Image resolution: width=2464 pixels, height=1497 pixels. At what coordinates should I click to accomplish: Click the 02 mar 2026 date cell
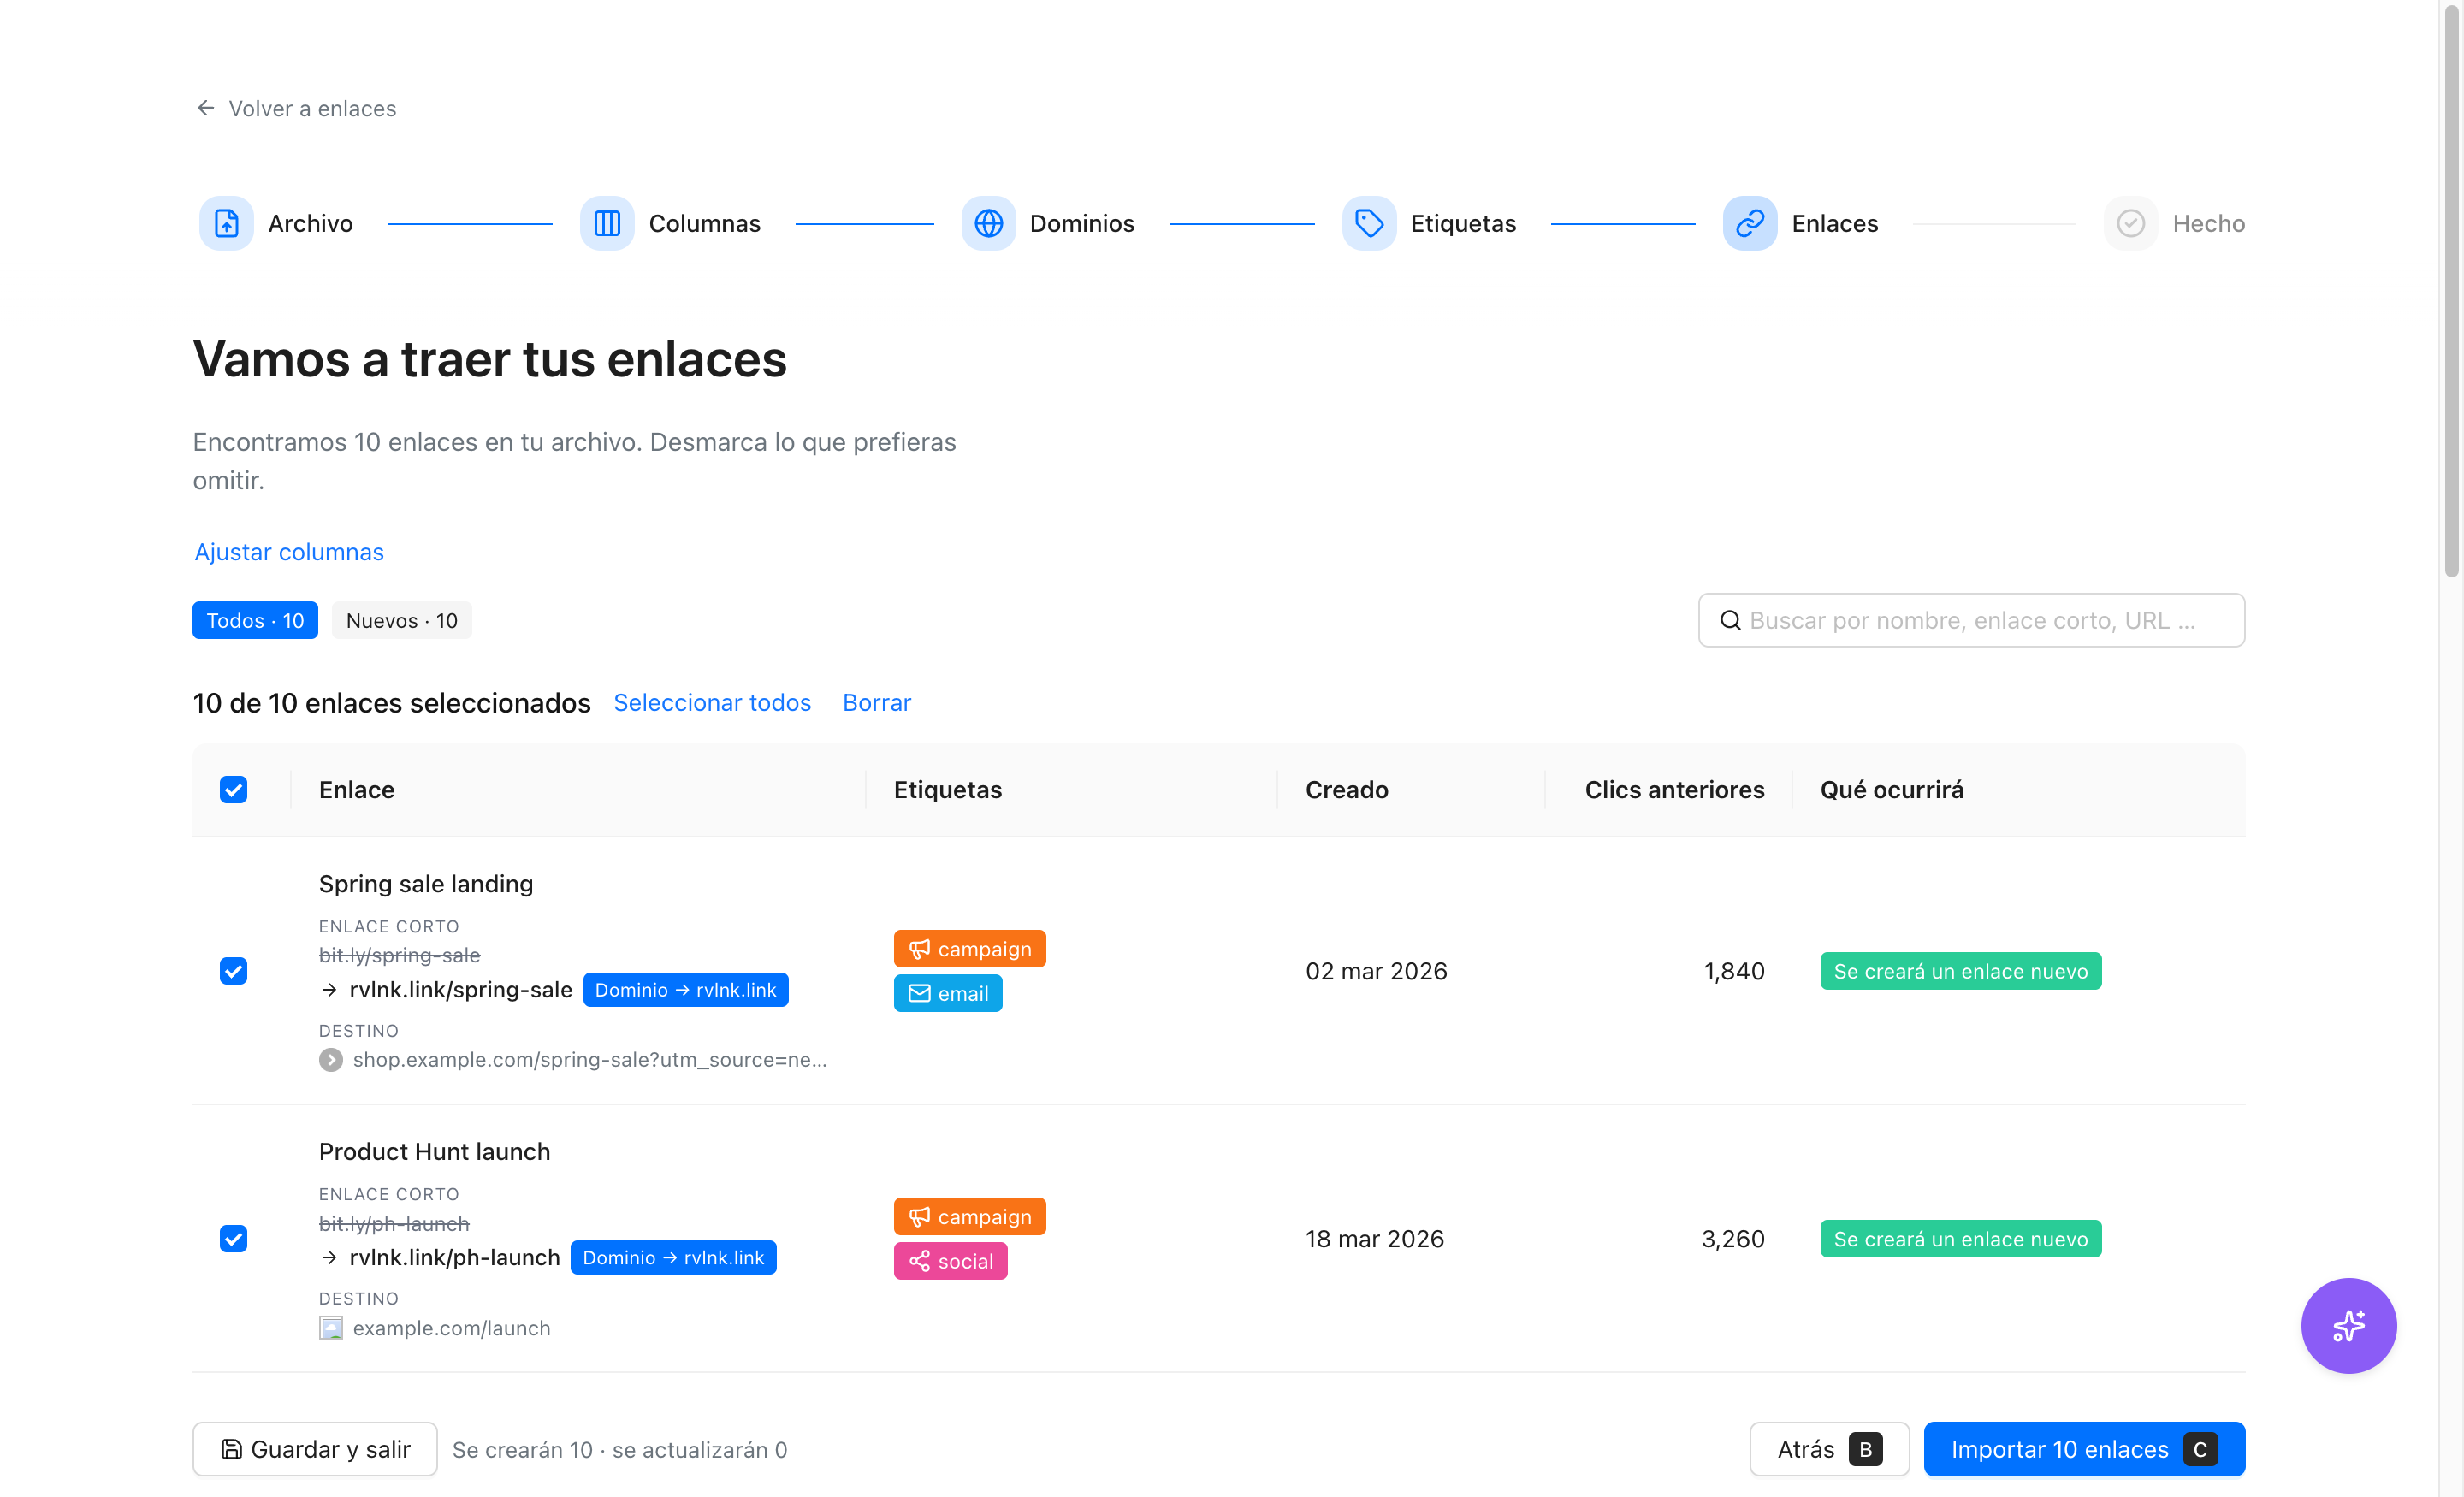coord(1376,971)
